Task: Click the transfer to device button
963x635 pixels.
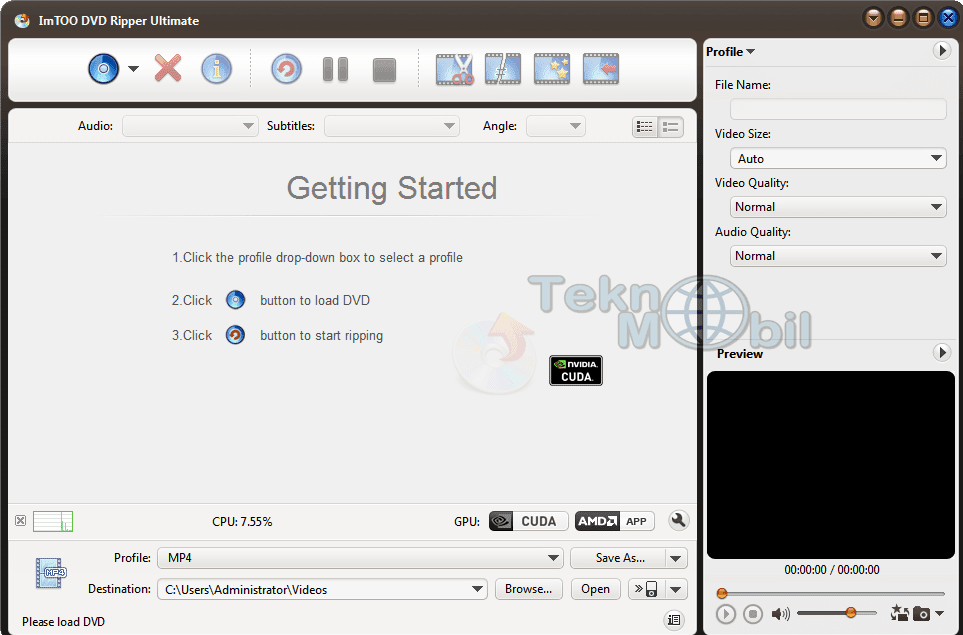Action: (646, 589)
